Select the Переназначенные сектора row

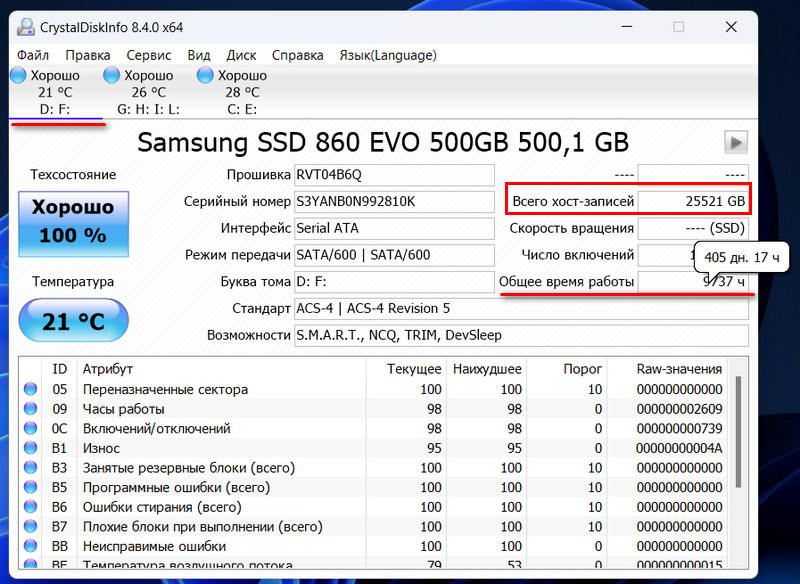pyautogui.click(x=373, y=389)
